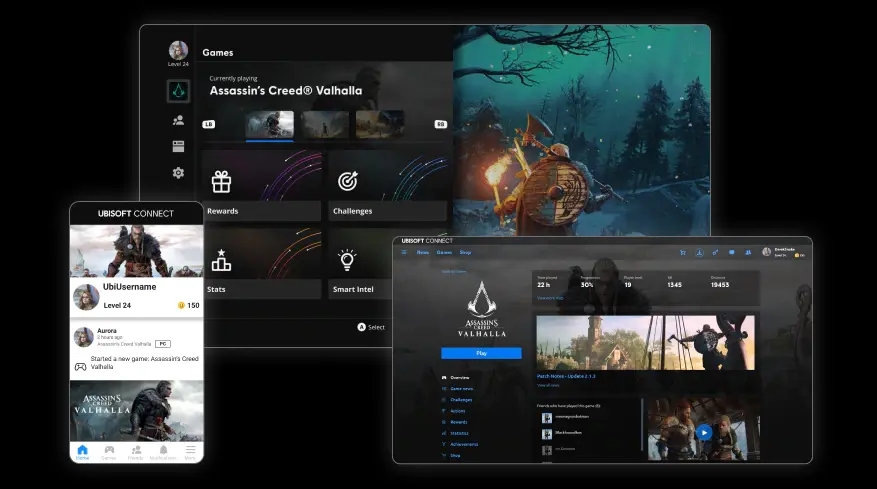This screenshot has height=489, width=877.
Task: Tap the 150 coin balance in mobile app
Action: 188,305
